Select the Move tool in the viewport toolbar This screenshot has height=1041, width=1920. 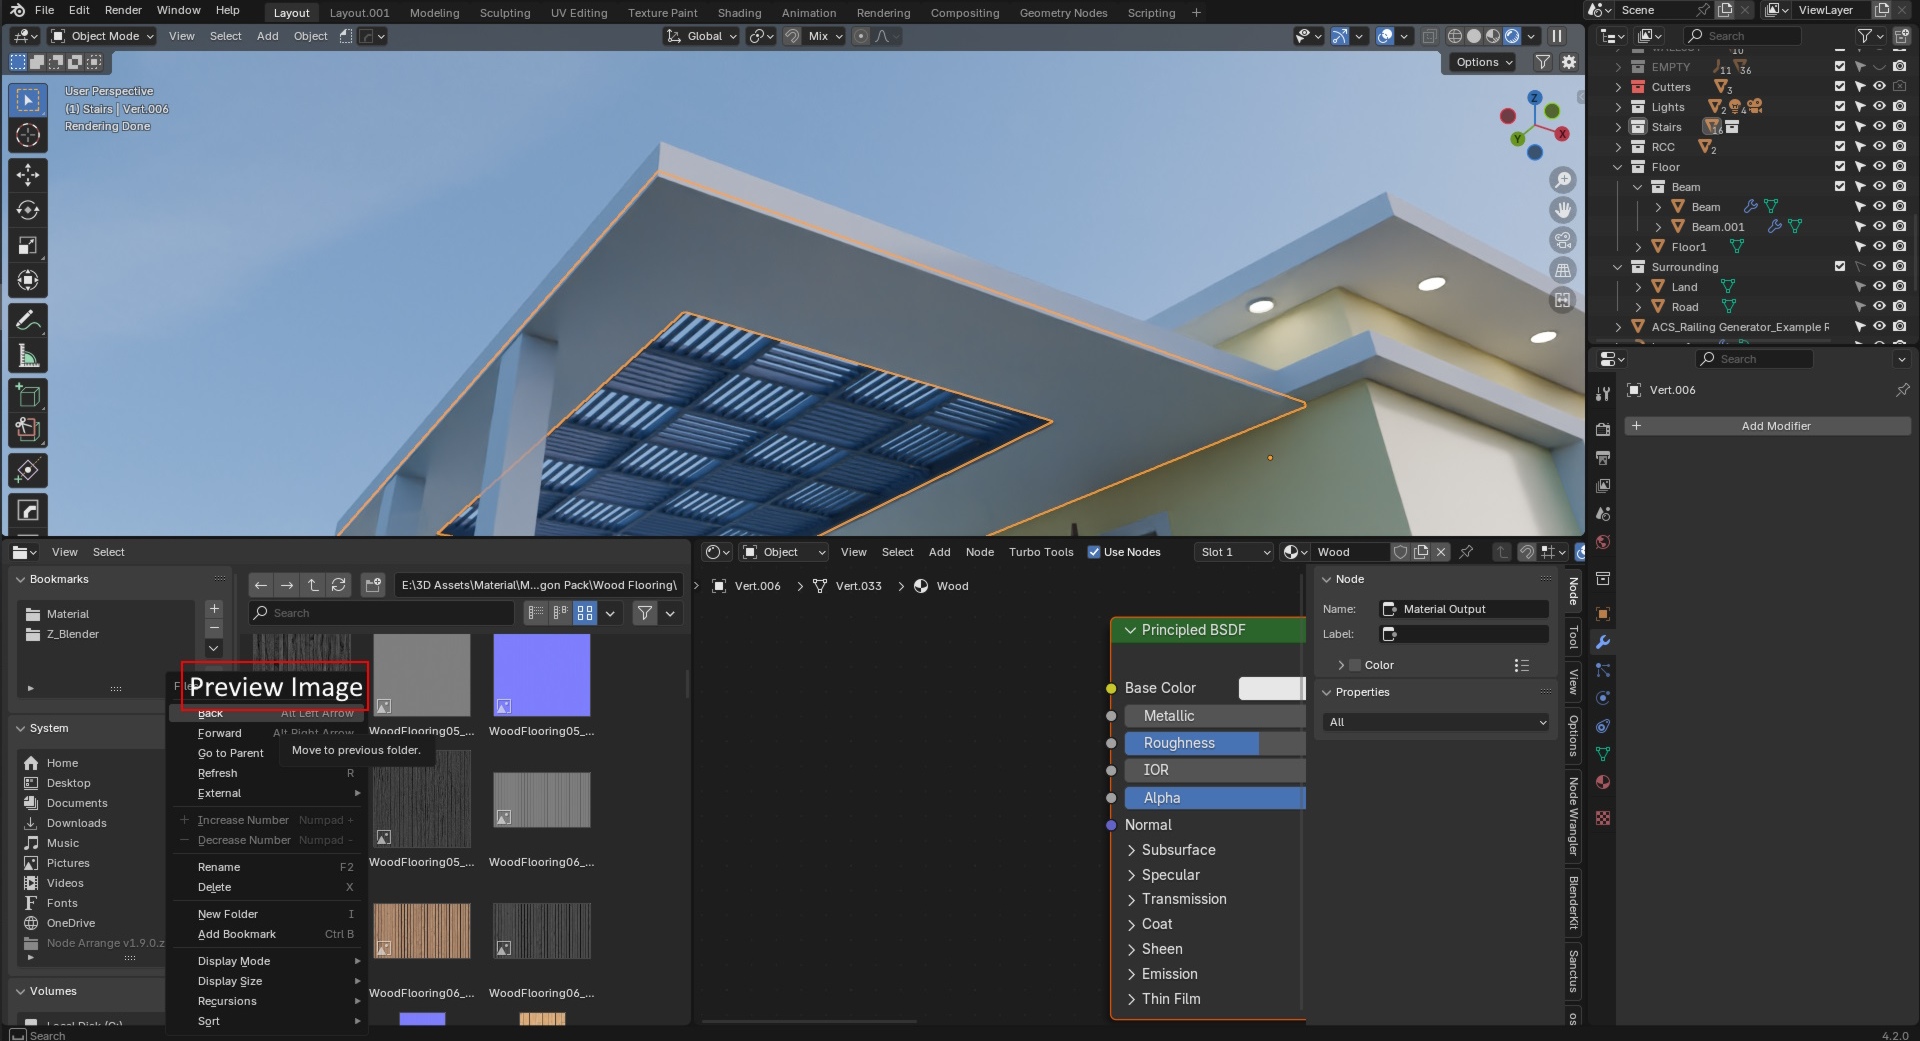(x=28, y=175)
